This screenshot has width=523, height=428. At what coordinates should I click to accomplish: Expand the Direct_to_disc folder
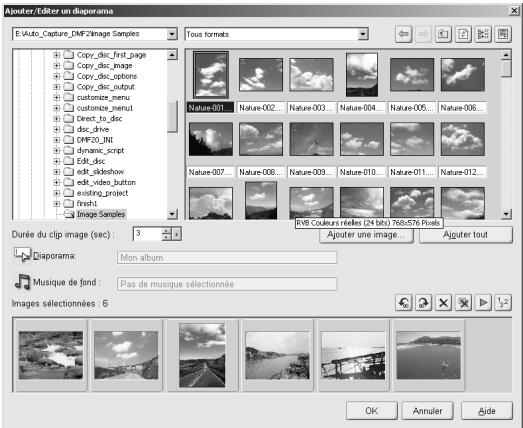[57, 119]
